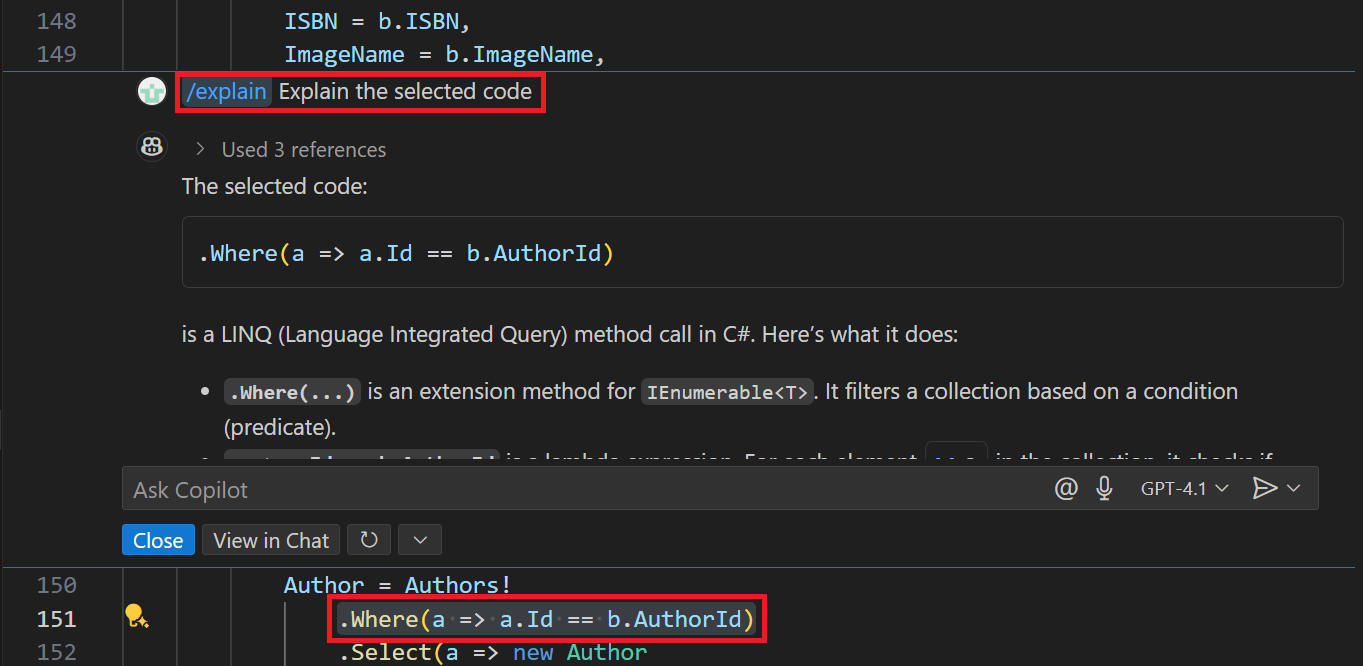This screenshot has height=666, width=1363.
Task: Click the IEnumerable<T> inline code token
Action: pyautogui.click(x=727, y=391)
